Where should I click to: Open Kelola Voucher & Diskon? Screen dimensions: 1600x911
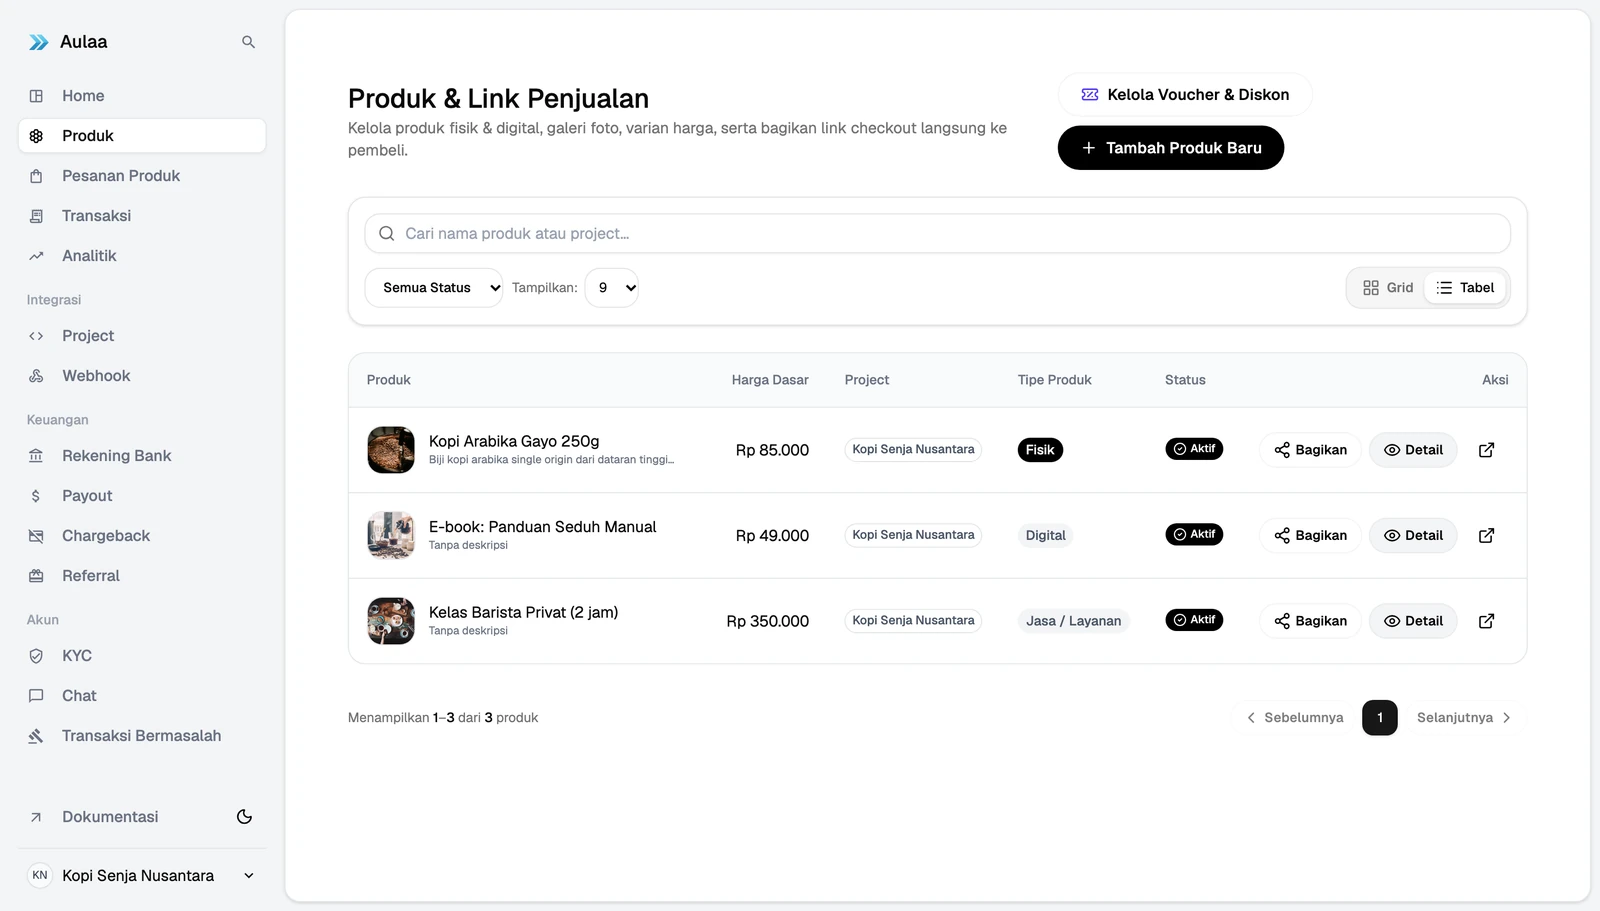(x=1185, y=95)
